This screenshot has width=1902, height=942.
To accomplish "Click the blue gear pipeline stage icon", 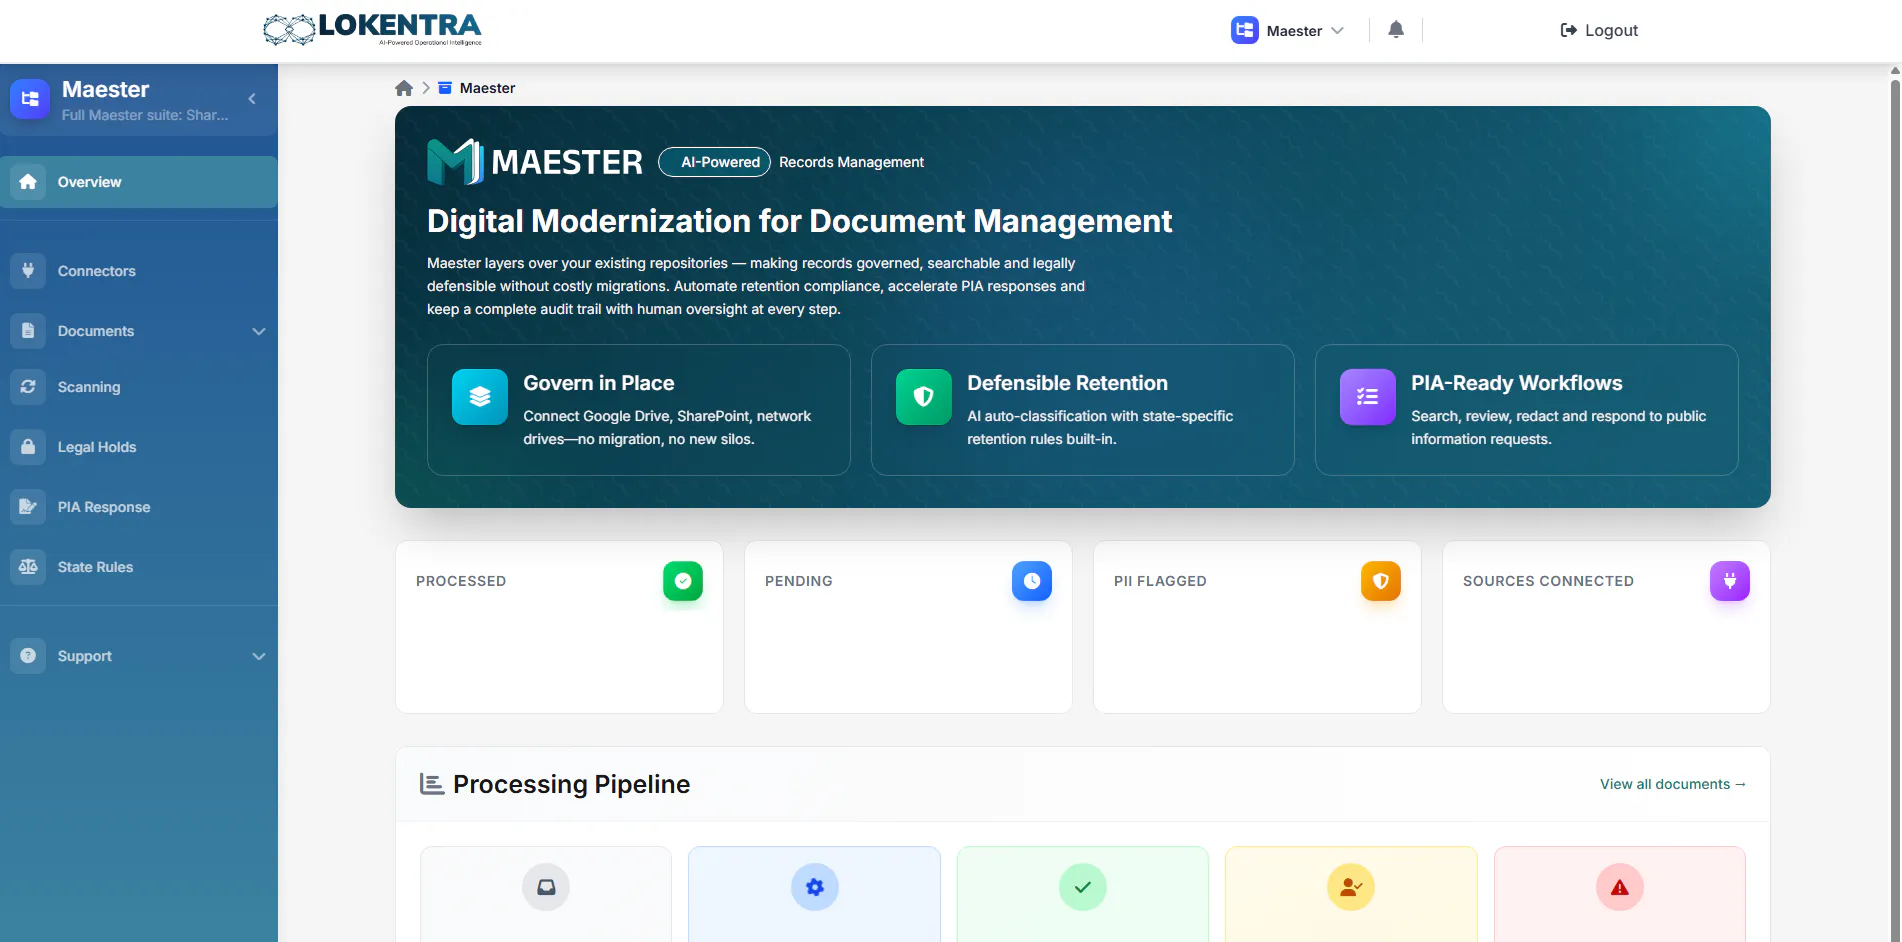I will [x=815, y=887].
